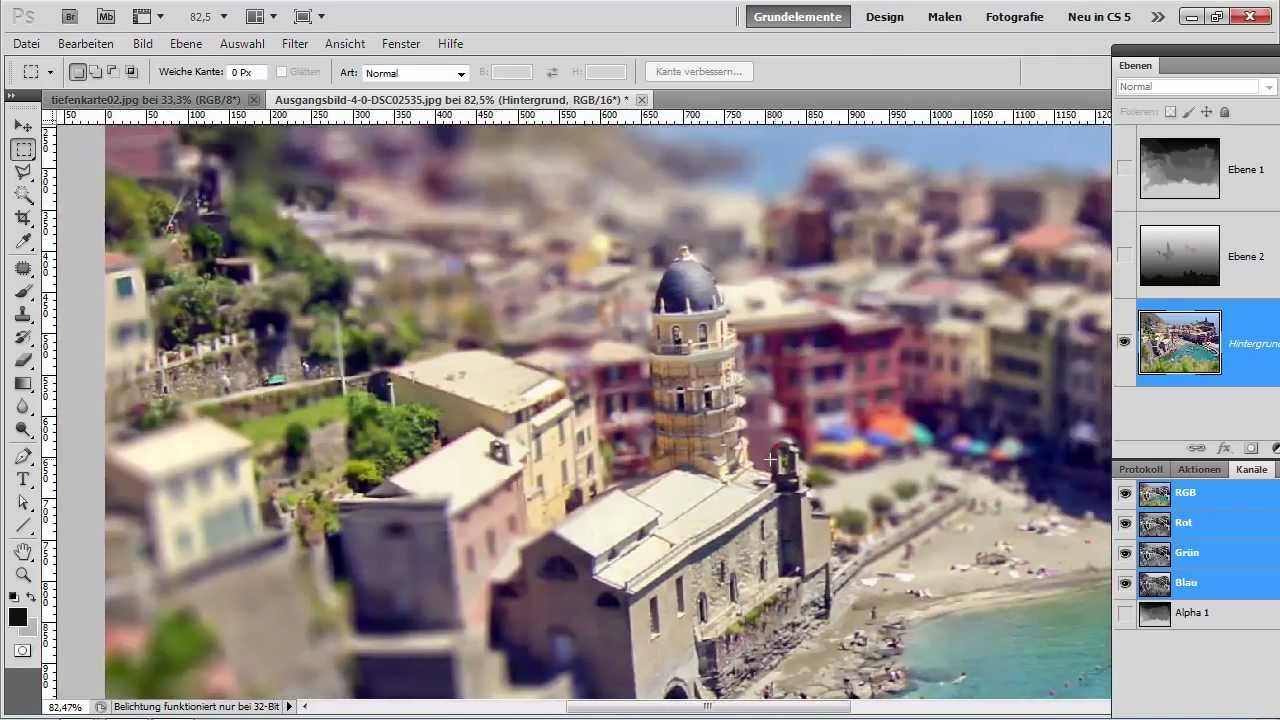Show the Alpha 1 channel
The image size is (1280, 720).
(1125, 613)
